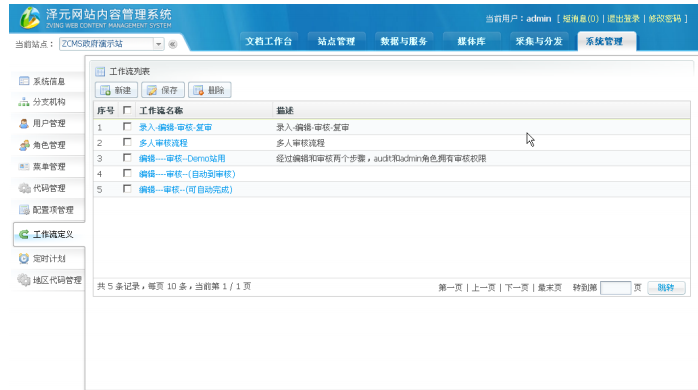Click the 序号 column header
The width and height of the screenshot is (698, 390).
click(106, 110)
